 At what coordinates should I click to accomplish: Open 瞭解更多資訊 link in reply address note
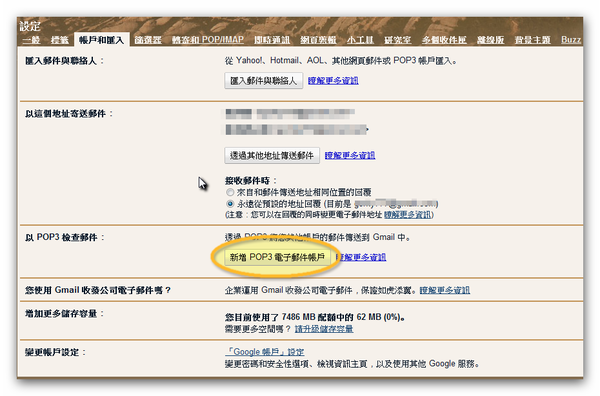coord(408,215)
